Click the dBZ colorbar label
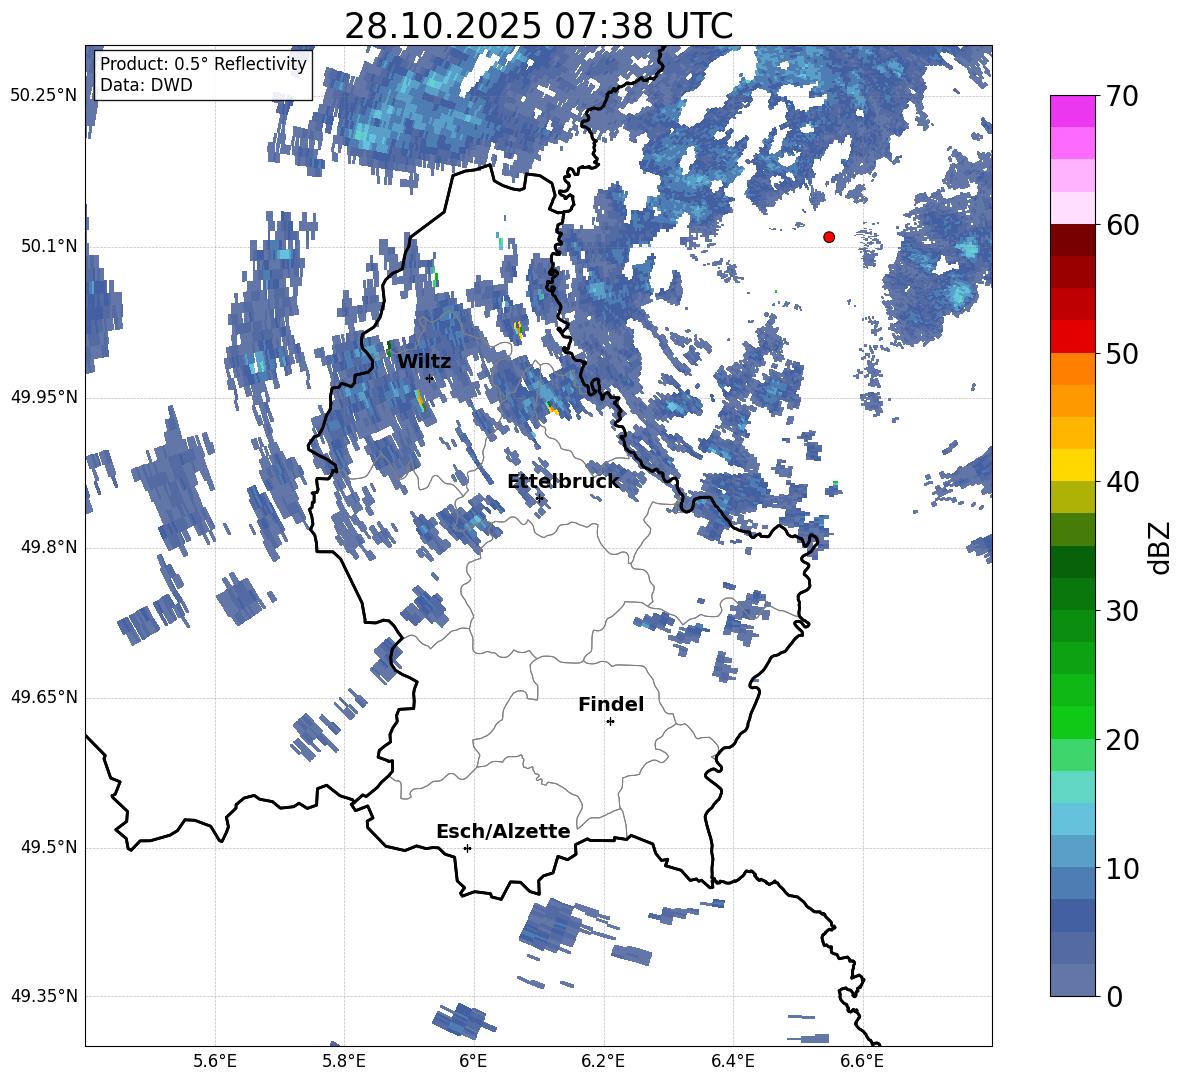The width and height of the screenshot is (1184, 1081). (1161, 547)
